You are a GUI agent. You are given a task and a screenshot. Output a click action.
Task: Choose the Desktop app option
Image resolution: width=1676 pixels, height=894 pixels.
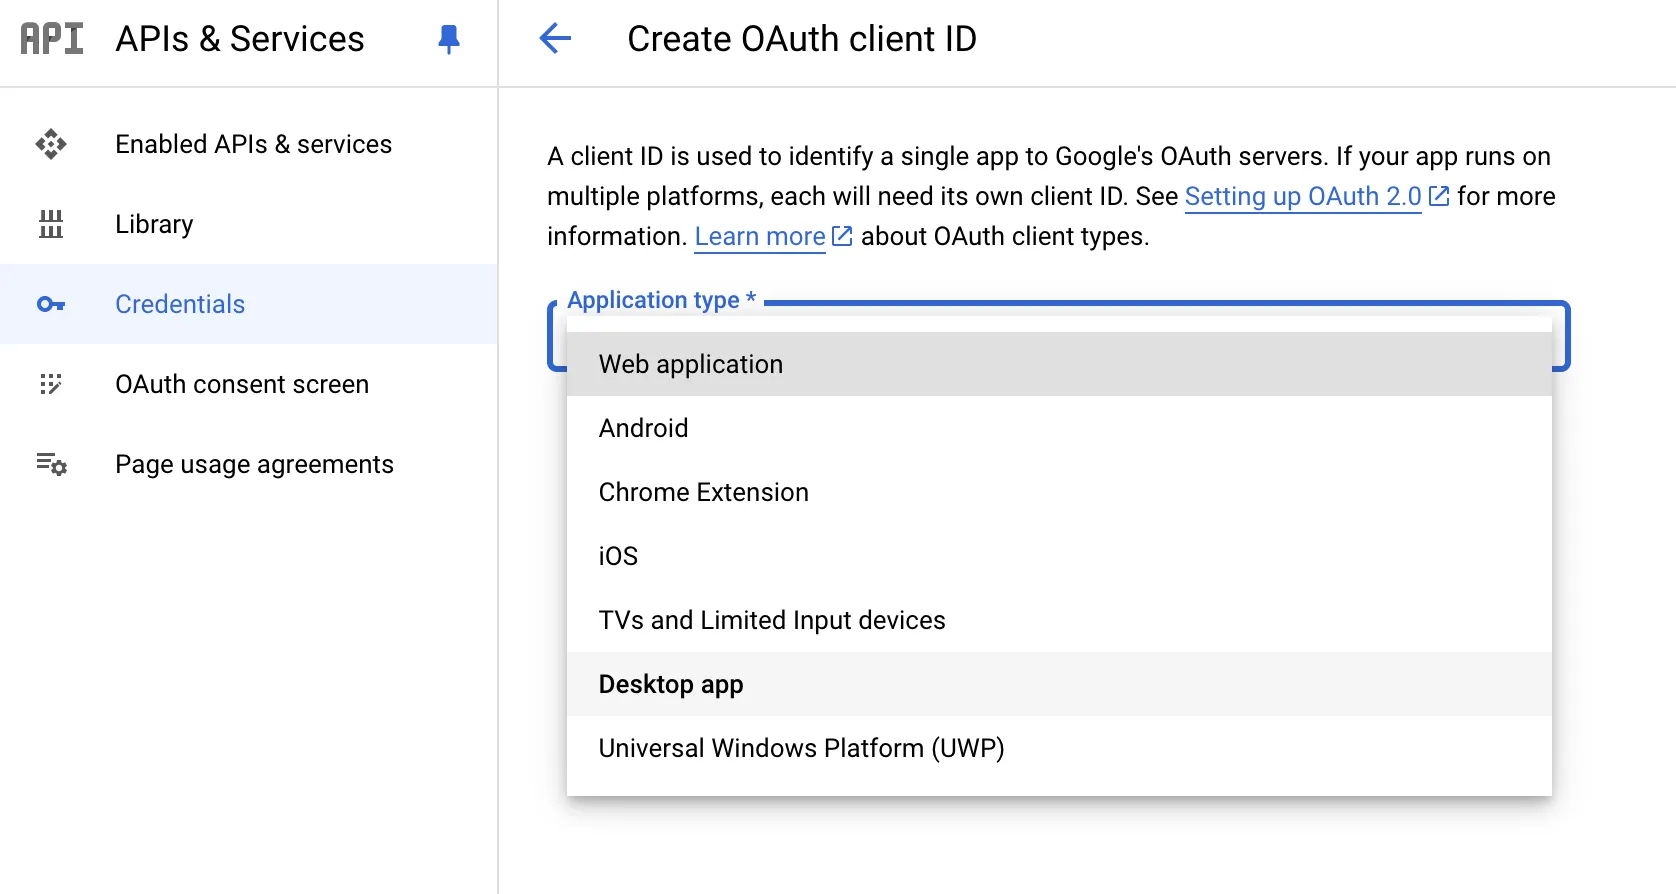pos(1059,684)
